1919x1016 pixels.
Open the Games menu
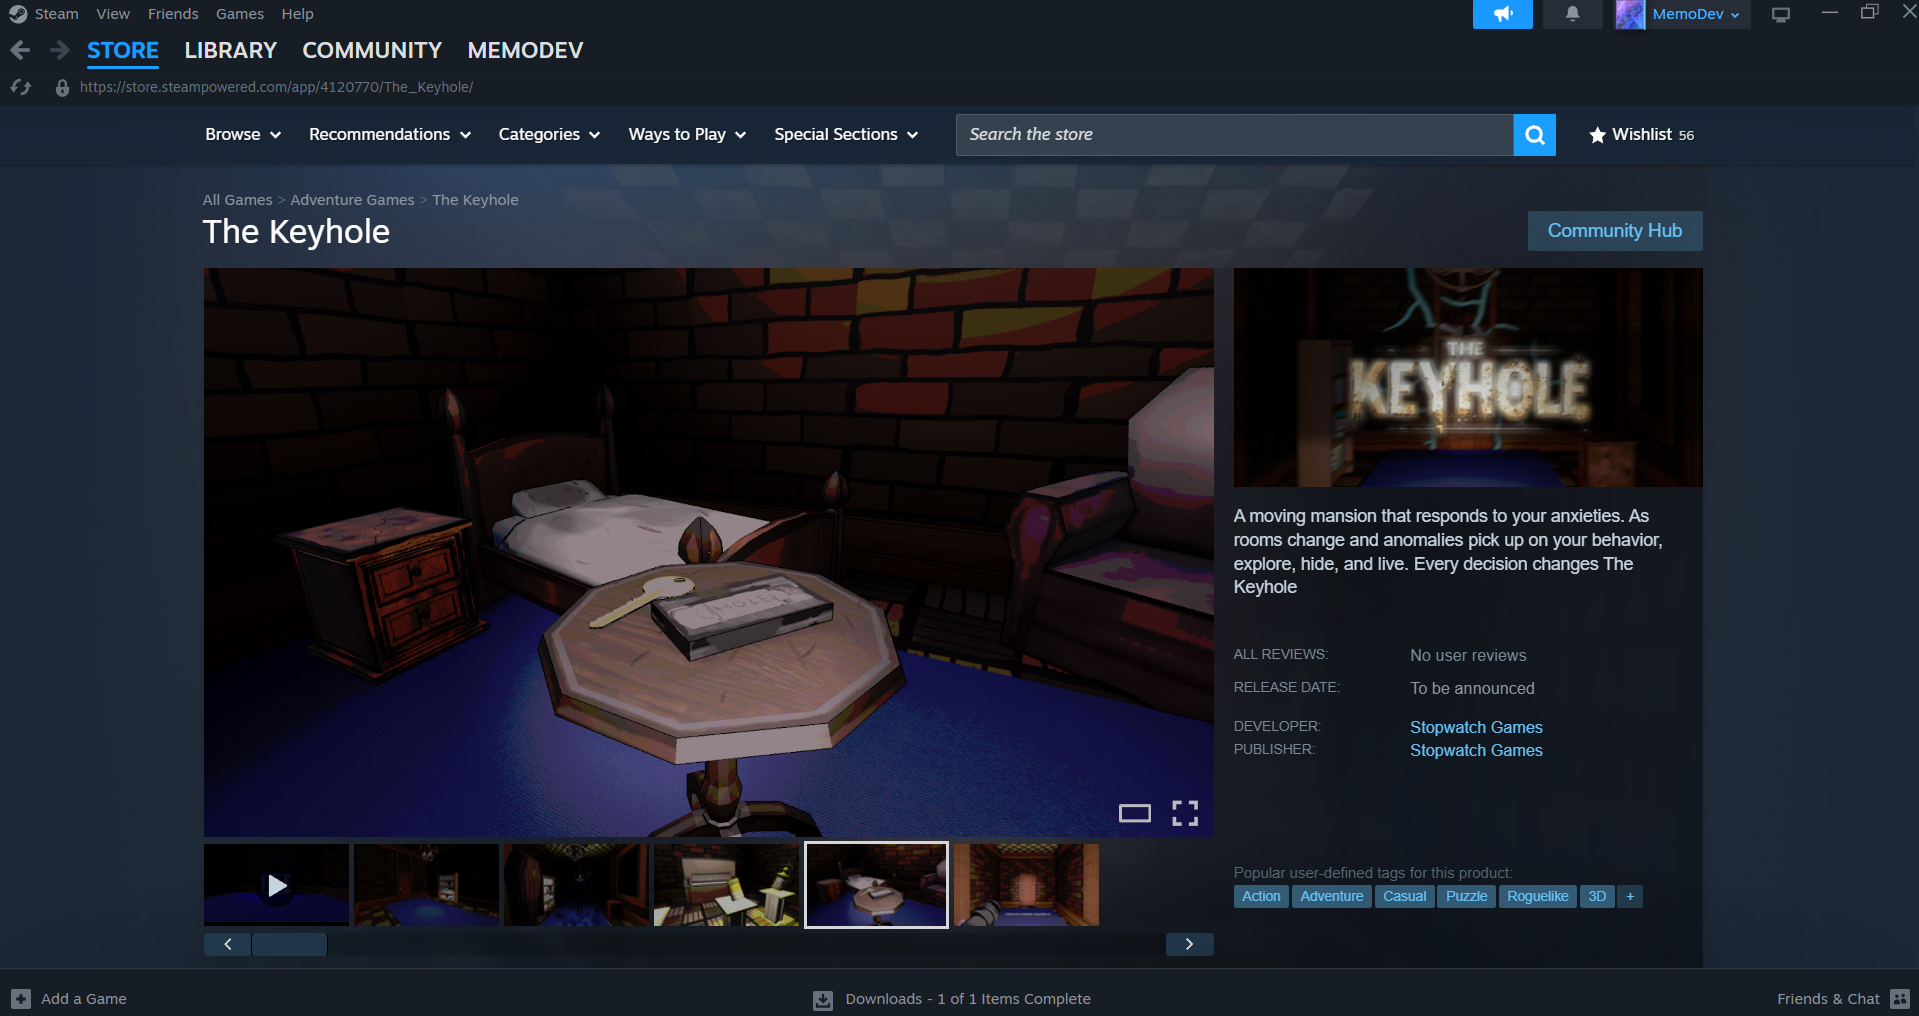pyautogui.click(x=239, y=14)
